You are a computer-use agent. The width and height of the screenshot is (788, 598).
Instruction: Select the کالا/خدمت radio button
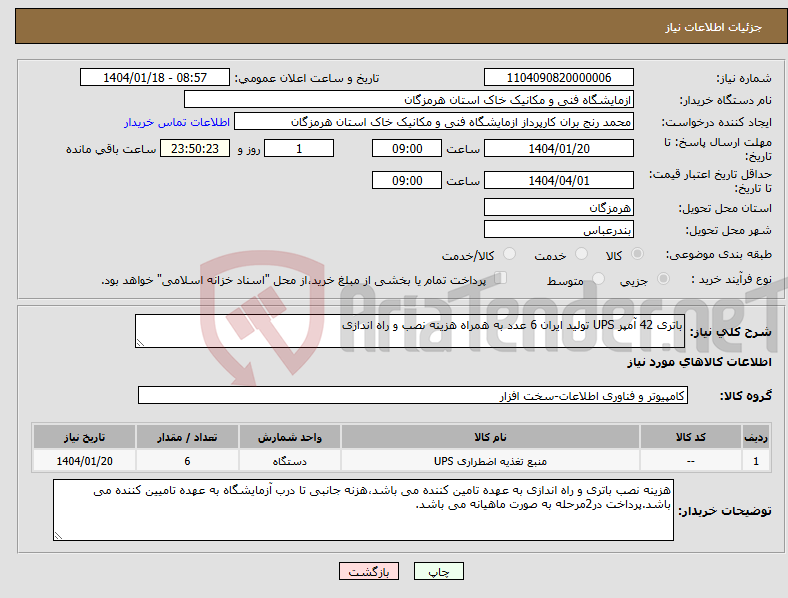509,254
